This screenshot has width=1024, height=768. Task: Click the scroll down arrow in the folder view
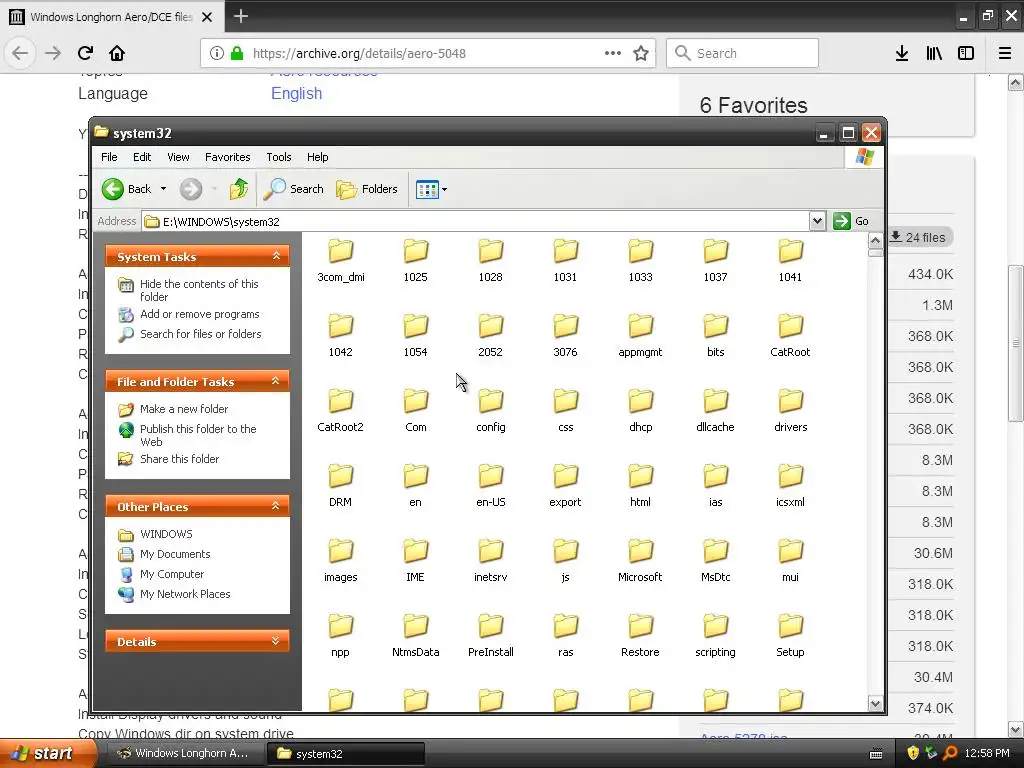(875, 703)
